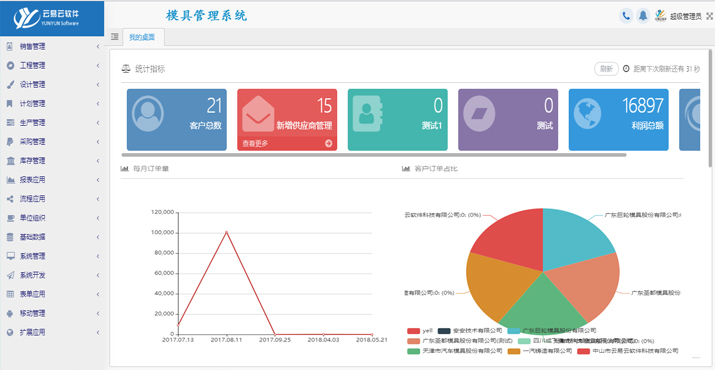Click the 120,000 y-axis label
Viewport: 715px width, 370px height.
click(162, 212)
